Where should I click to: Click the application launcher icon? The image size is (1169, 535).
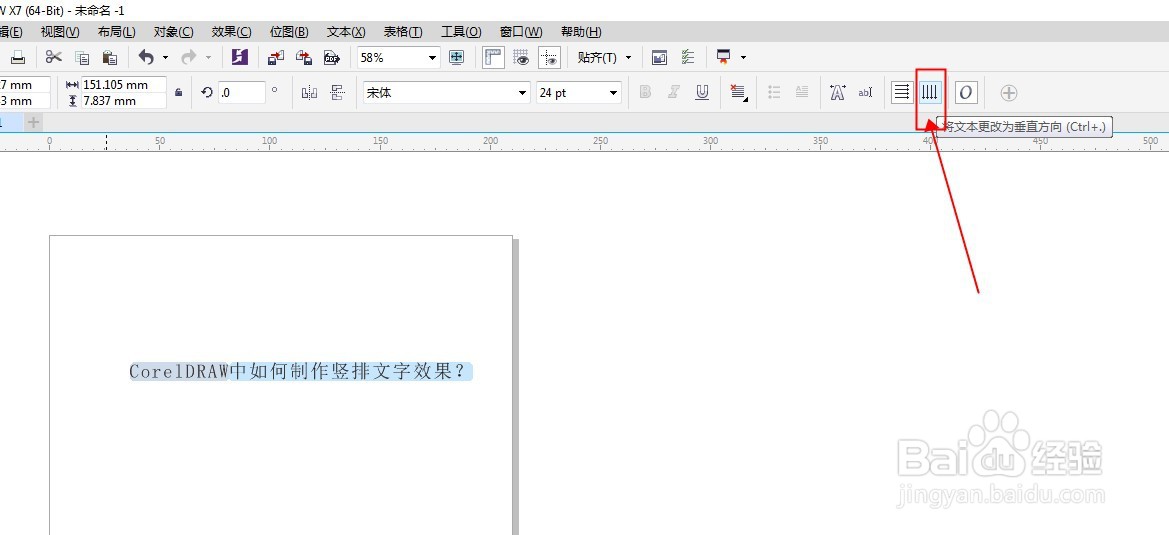point(723,57)
